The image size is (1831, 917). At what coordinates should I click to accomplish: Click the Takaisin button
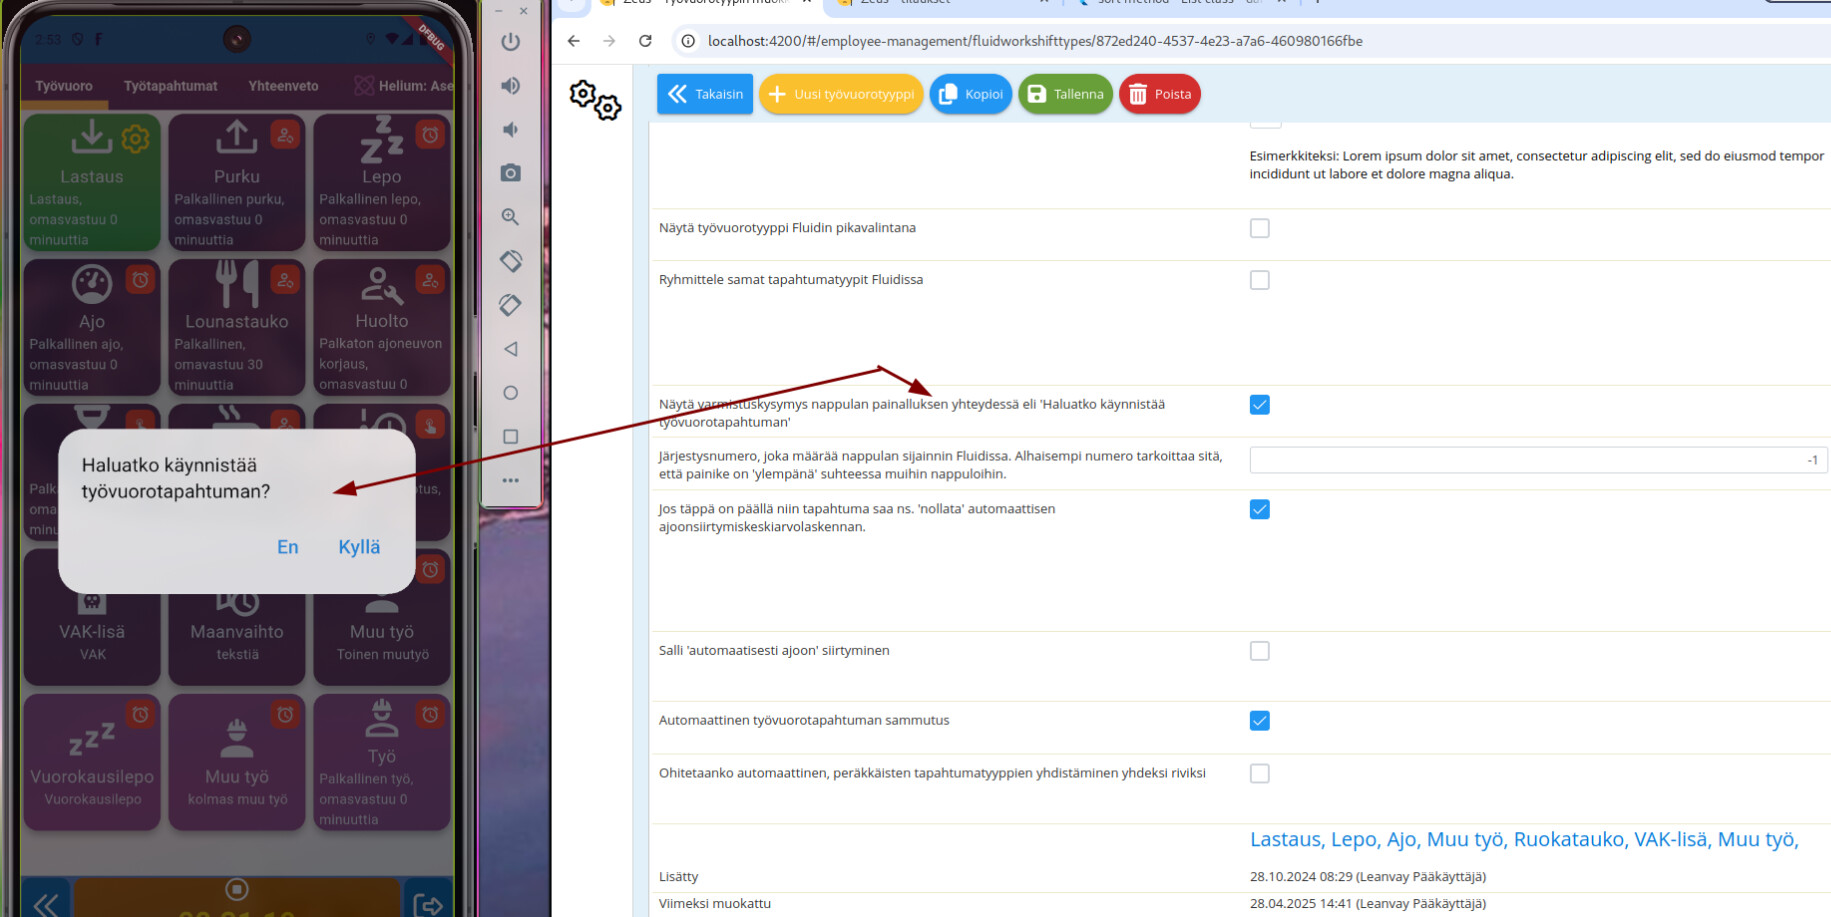(705, 94)
